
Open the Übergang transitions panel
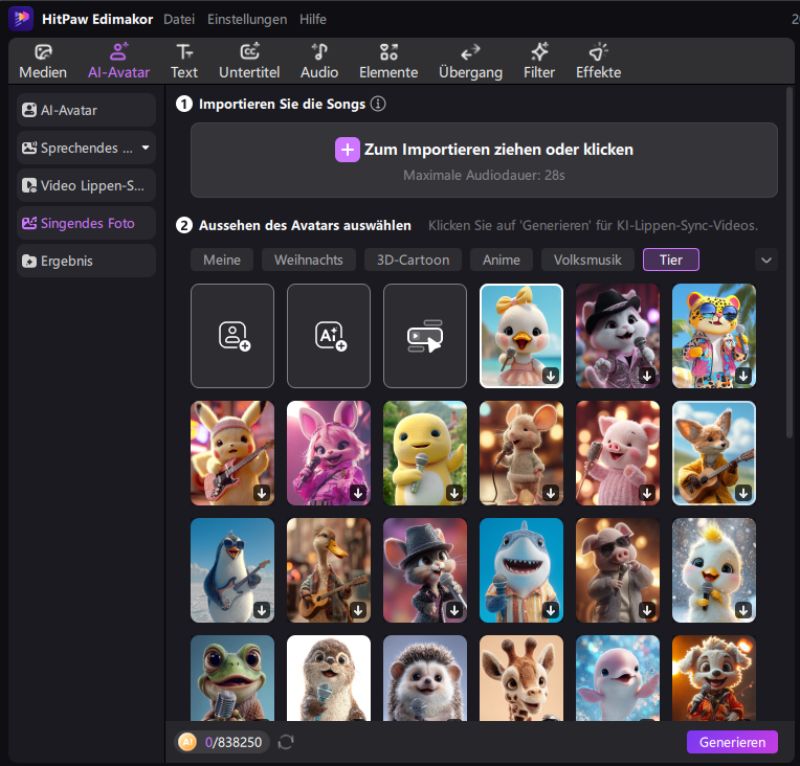click(x=470, y=61)
